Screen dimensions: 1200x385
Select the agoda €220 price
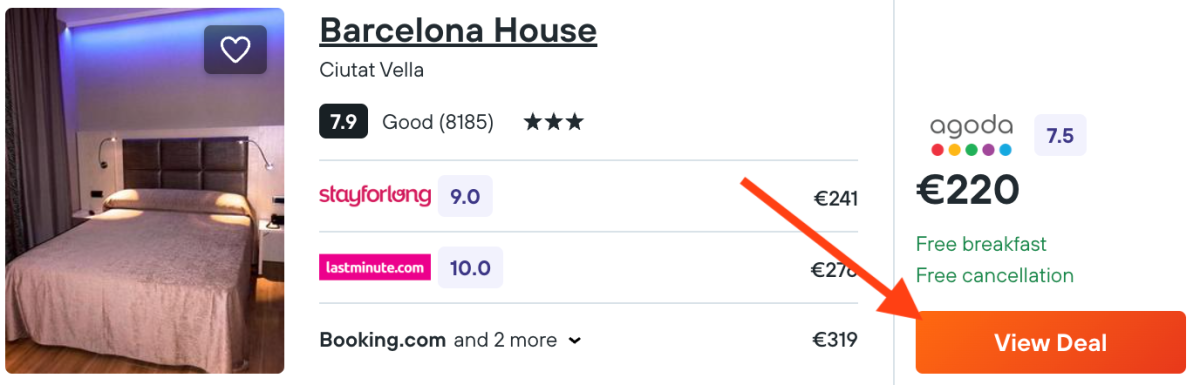pyautogui.click(x=968, y=190)
